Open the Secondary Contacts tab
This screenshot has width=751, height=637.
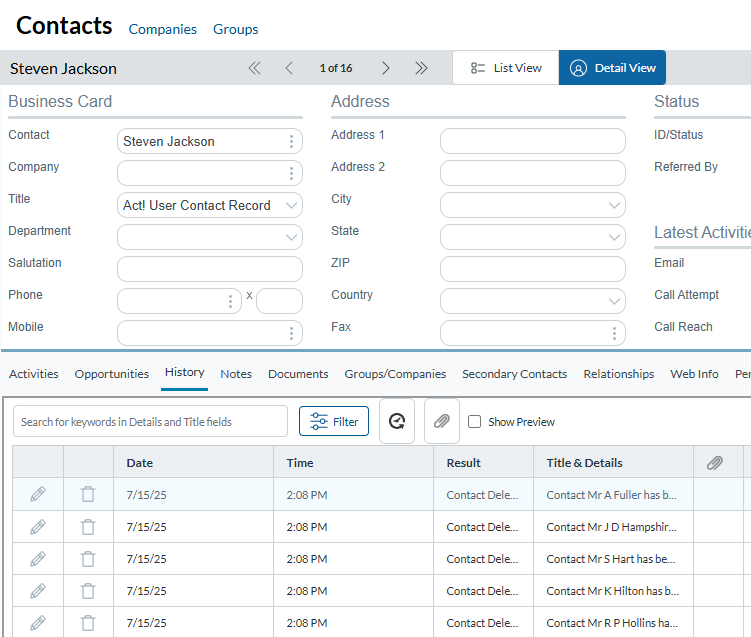coord(514,374)
